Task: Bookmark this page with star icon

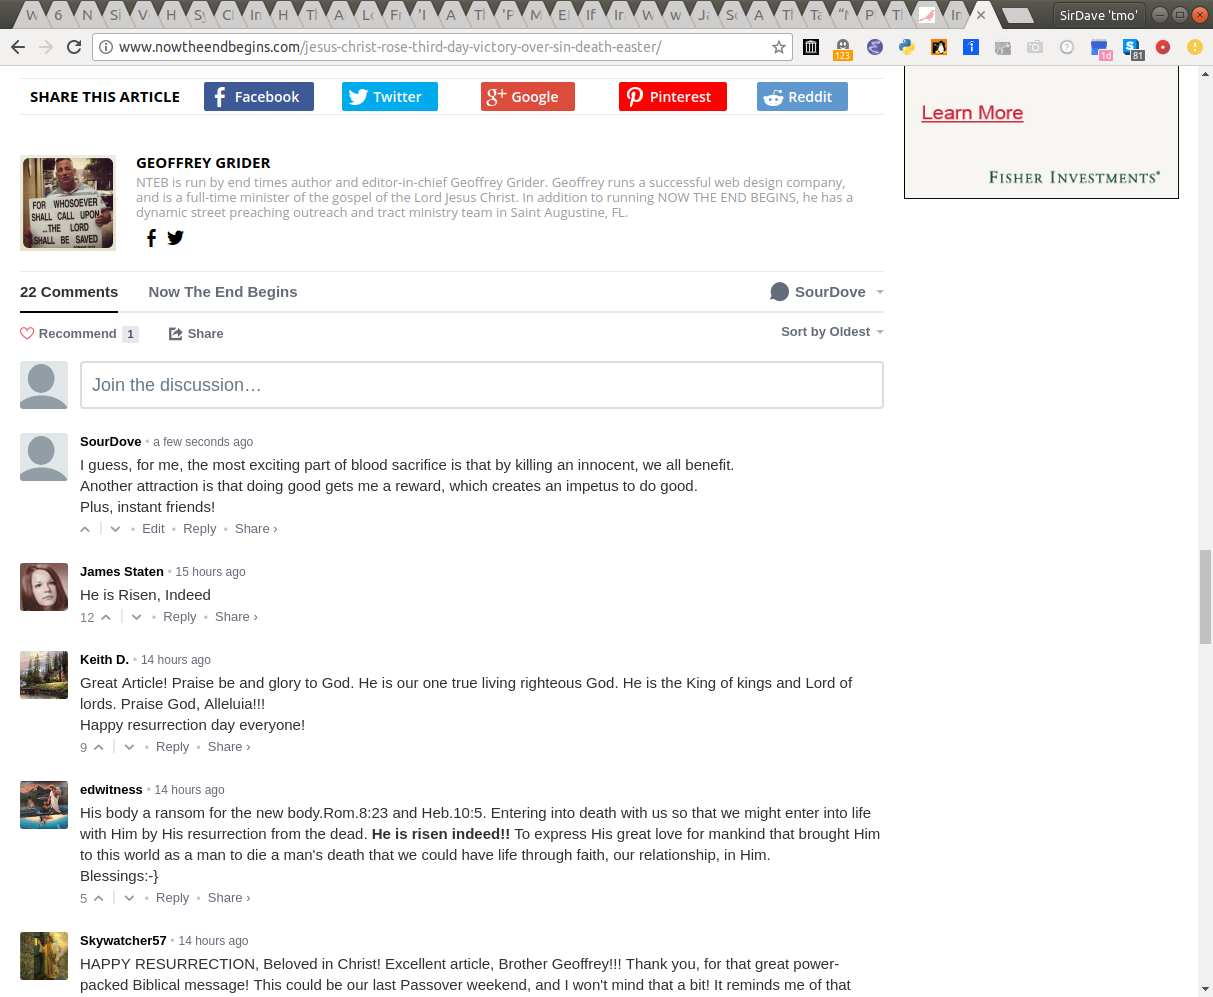Action: [x=779, y=47]
